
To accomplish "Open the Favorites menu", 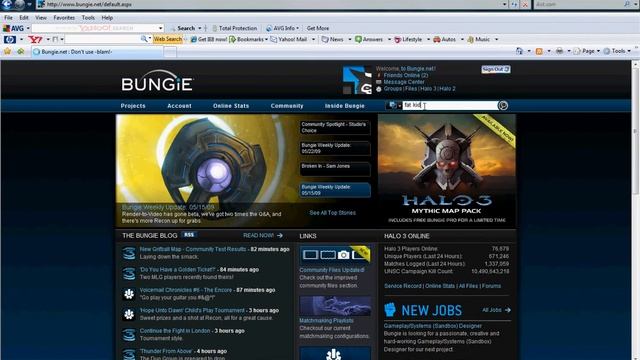I will [x=64, y=18].
